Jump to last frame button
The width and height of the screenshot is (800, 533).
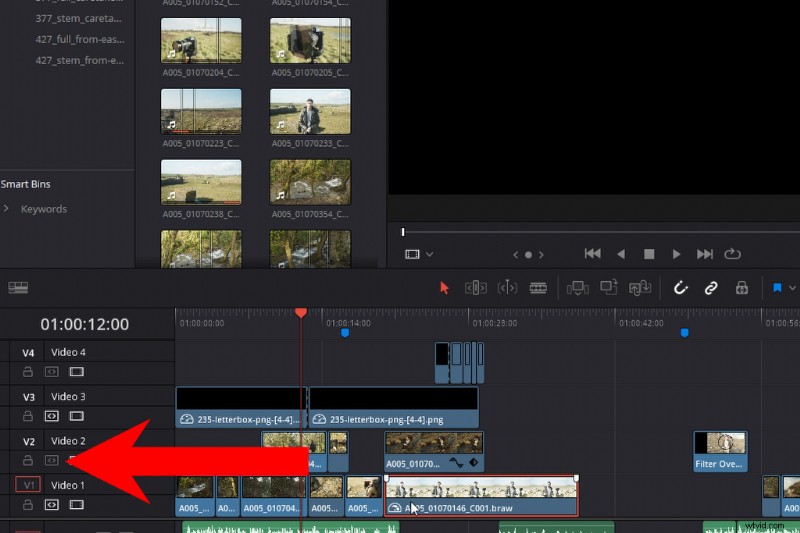click(x=705, y=254)
